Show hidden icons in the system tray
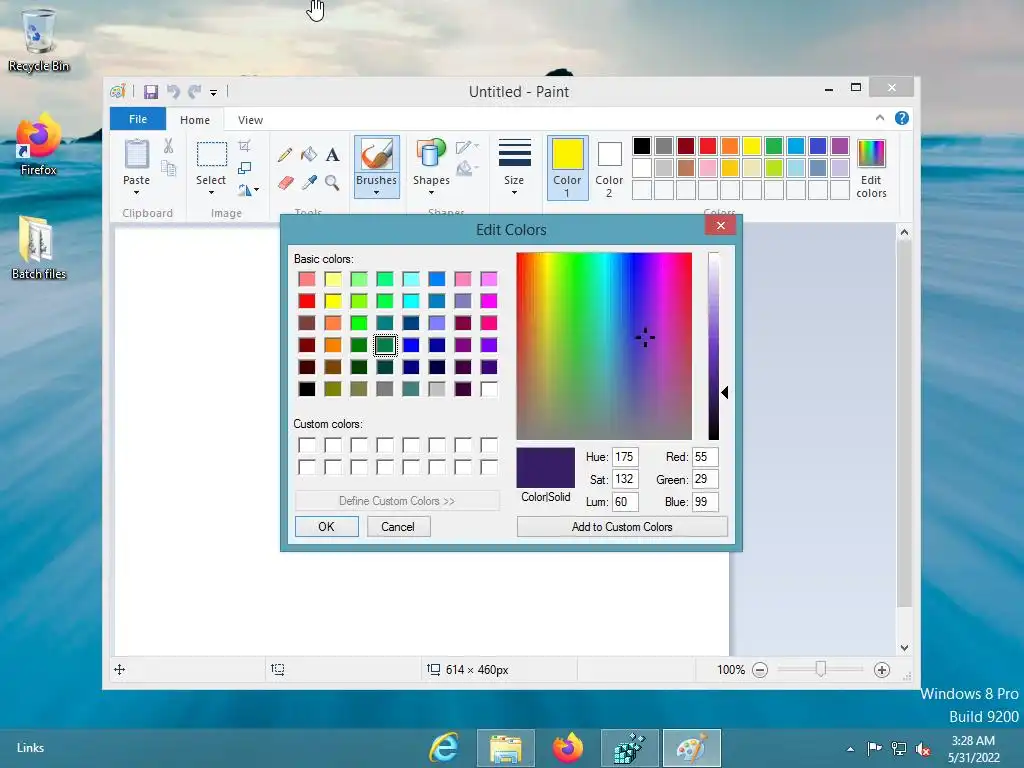Screen dimensions: 1024x768 click(850, 749)
